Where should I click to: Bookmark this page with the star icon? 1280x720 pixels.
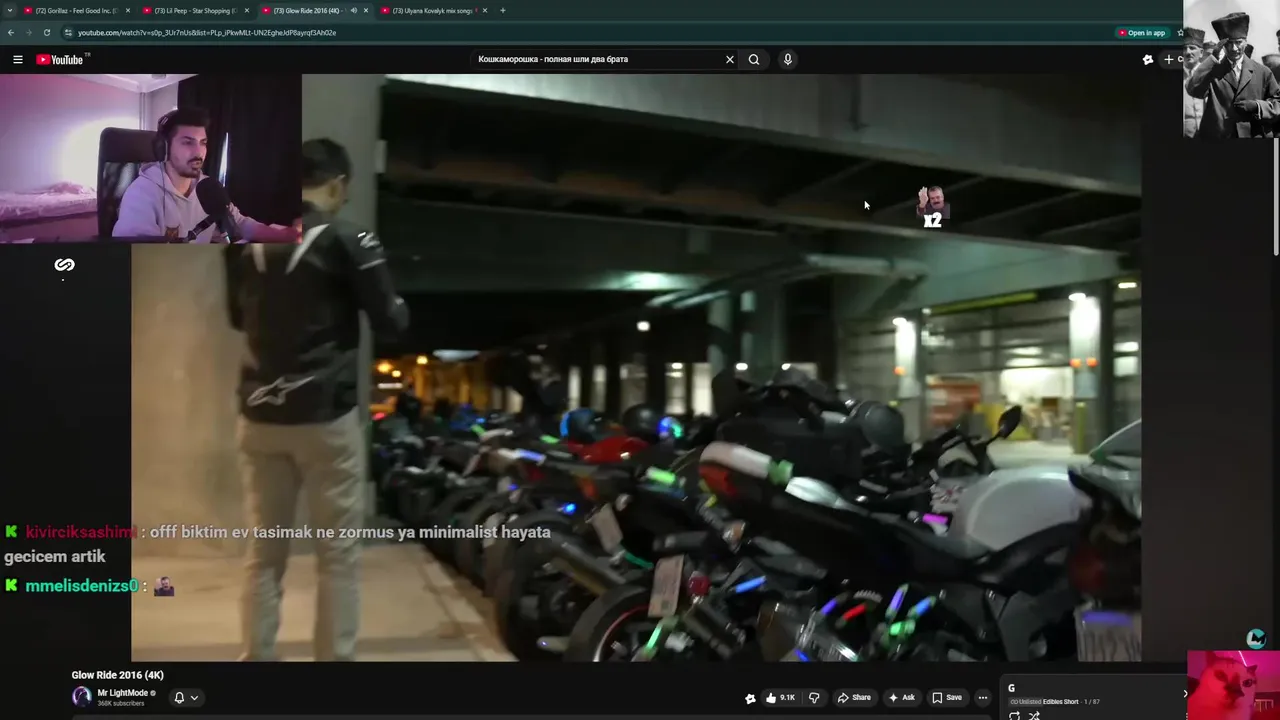click(x=1180, y=33)
